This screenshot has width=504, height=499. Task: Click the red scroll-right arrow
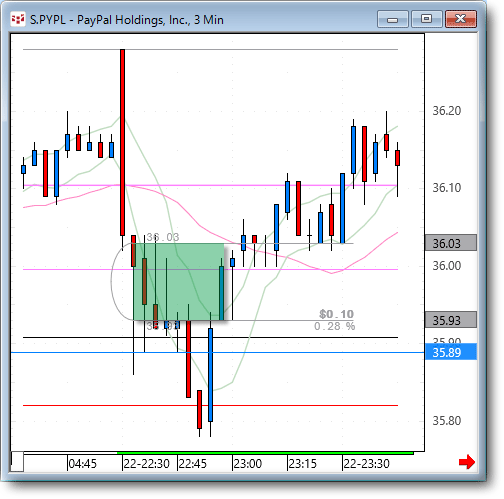coord(467,462)
